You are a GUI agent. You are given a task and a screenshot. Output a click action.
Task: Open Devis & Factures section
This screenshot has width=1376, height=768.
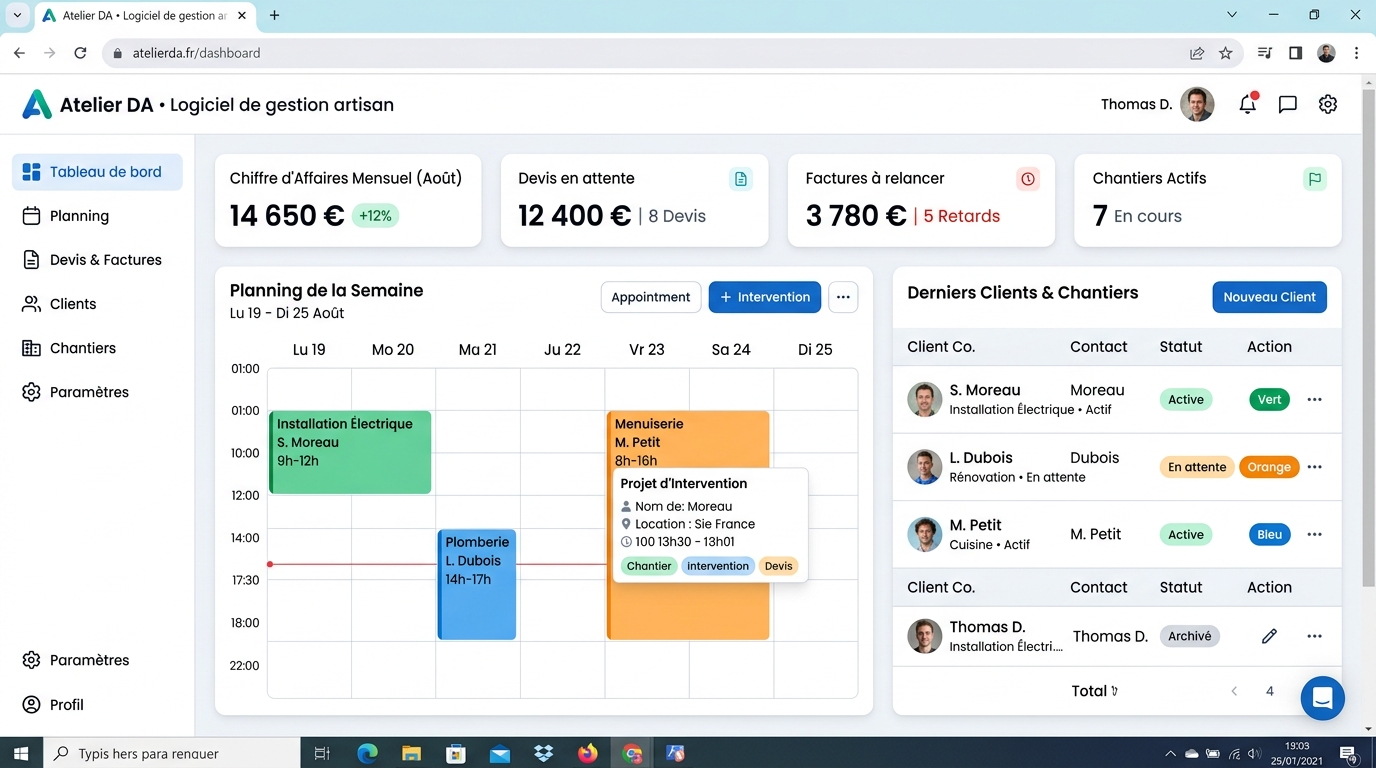97,260
